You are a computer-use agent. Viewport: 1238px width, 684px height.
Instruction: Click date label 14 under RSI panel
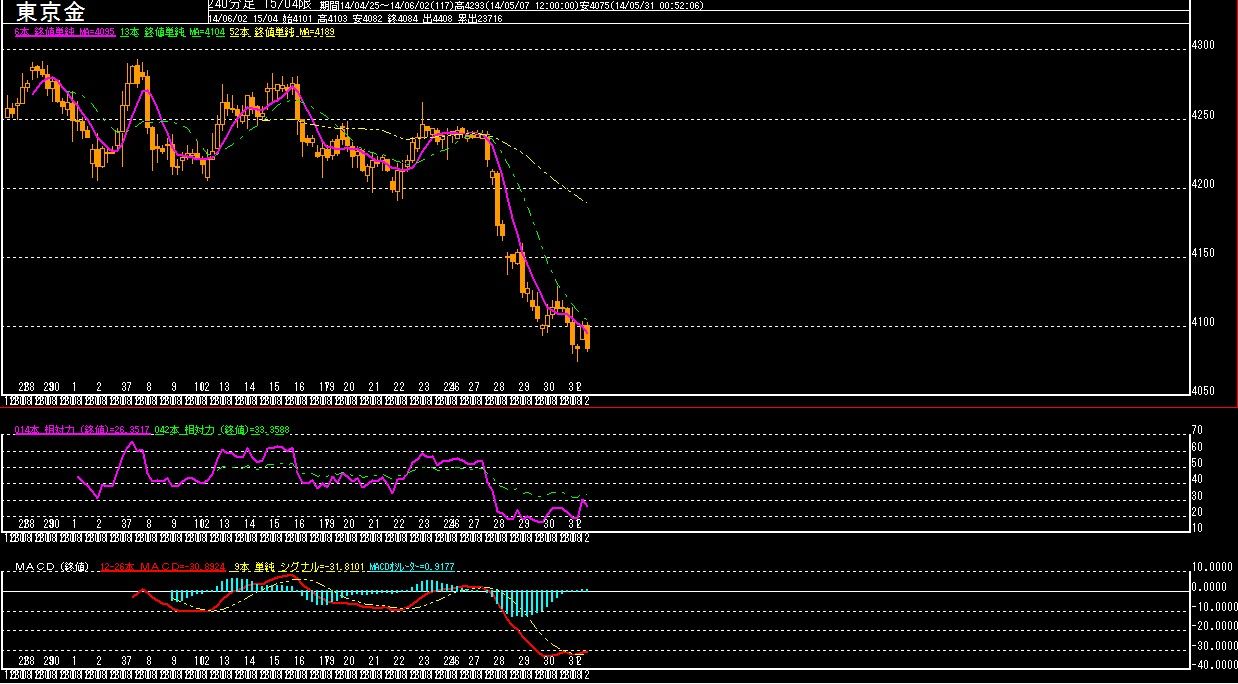point(249,523)
